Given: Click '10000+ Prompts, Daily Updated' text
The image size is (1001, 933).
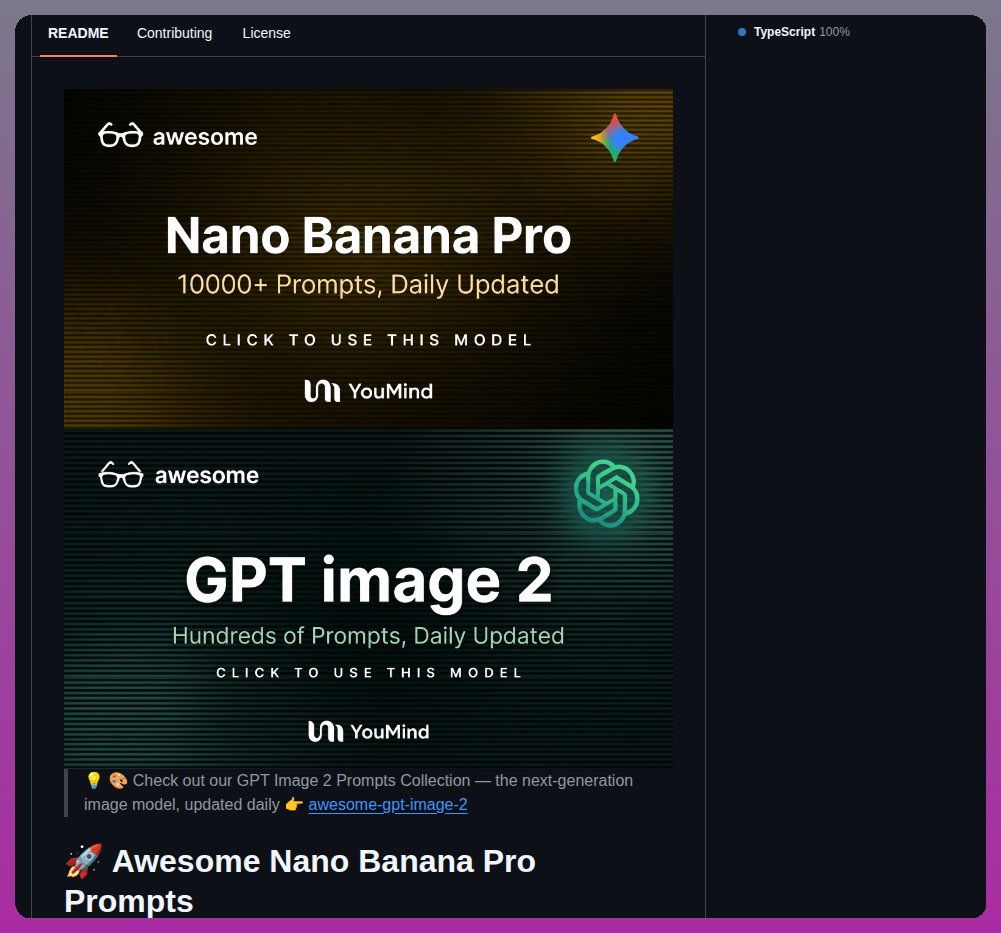Looking at the screenshot, I should [368, 285].
